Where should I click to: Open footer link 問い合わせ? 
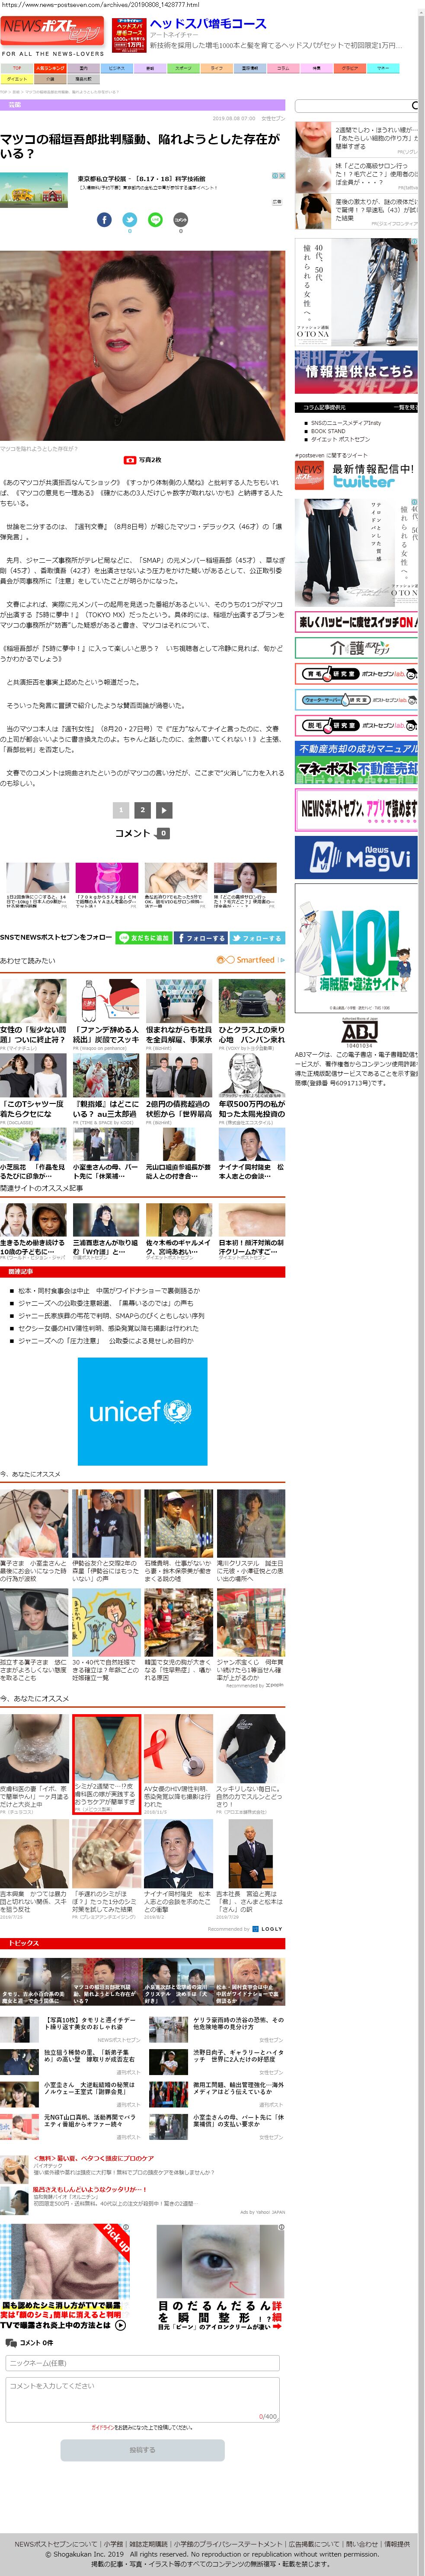tap(362, 2544)
